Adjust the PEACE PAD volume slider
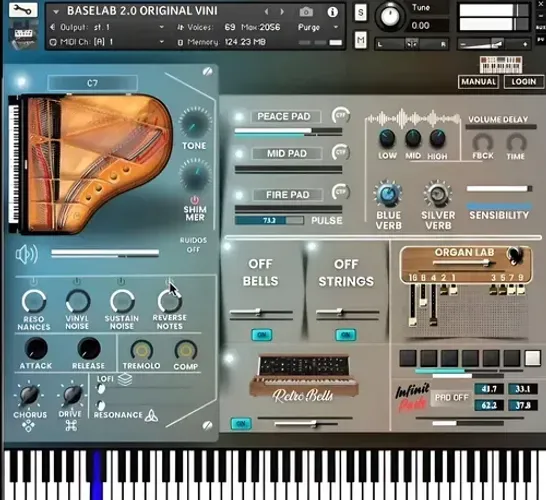Image resolution: width=546 pixels, height=500 pixels. point(288,132)
